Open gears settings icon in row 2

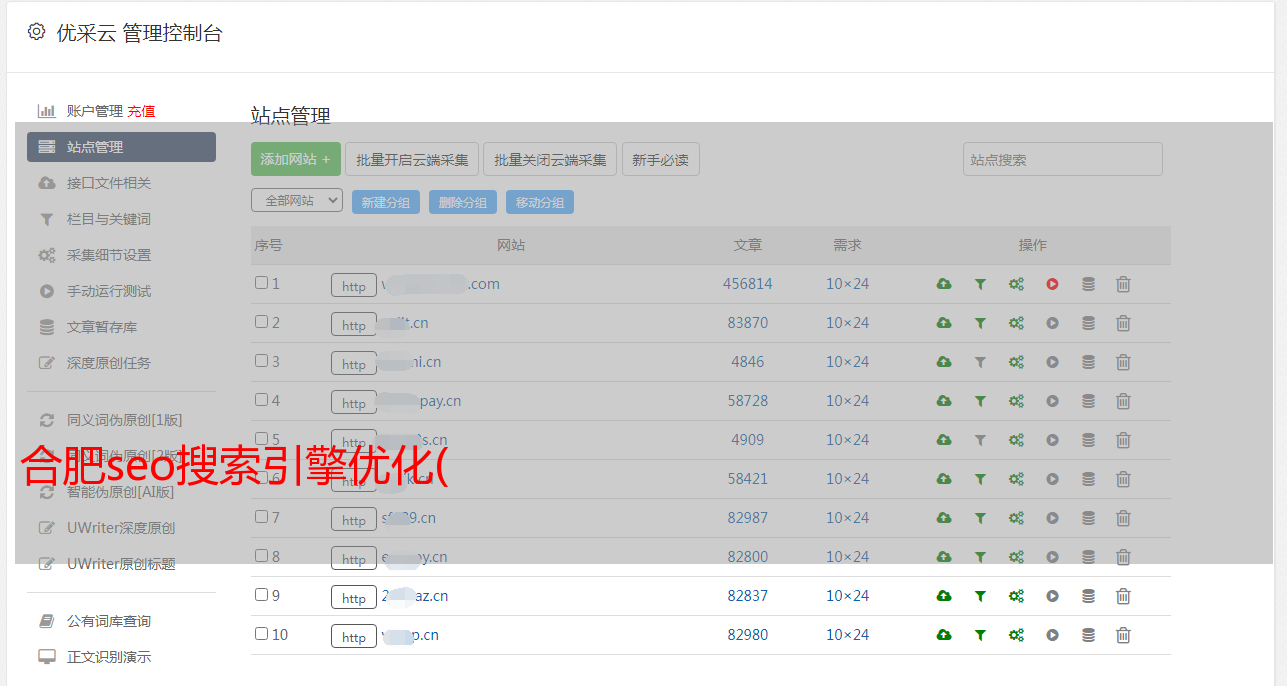pyautogui.click(x=1016, y=323)
